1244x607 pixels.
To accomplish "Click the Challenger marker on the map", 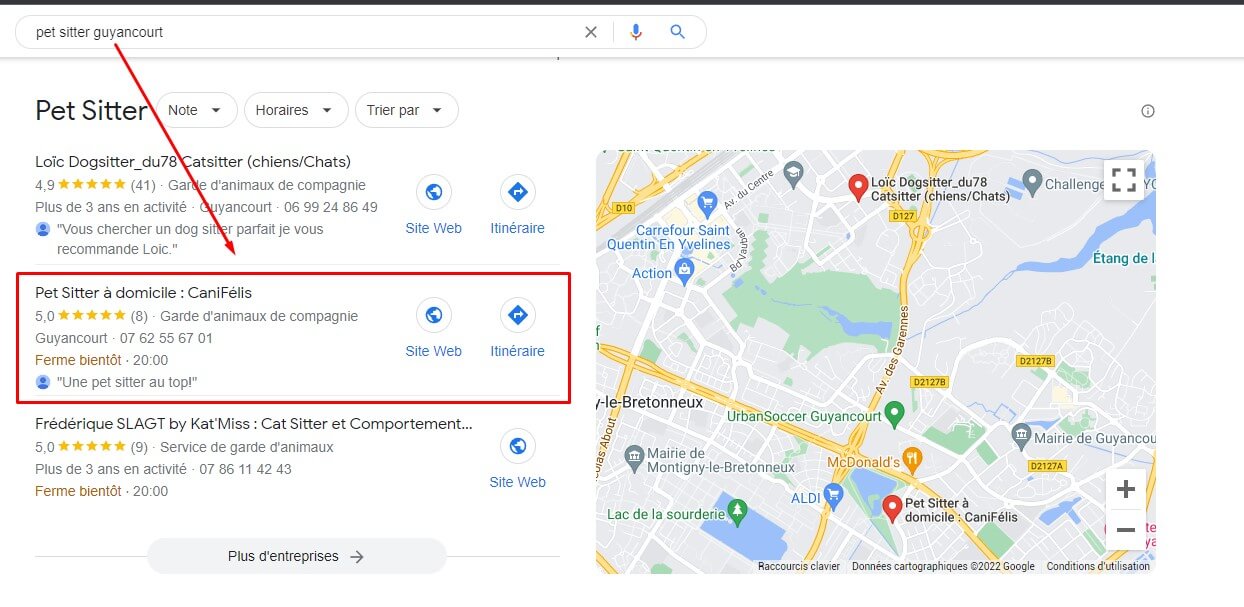I will 1031,182.
